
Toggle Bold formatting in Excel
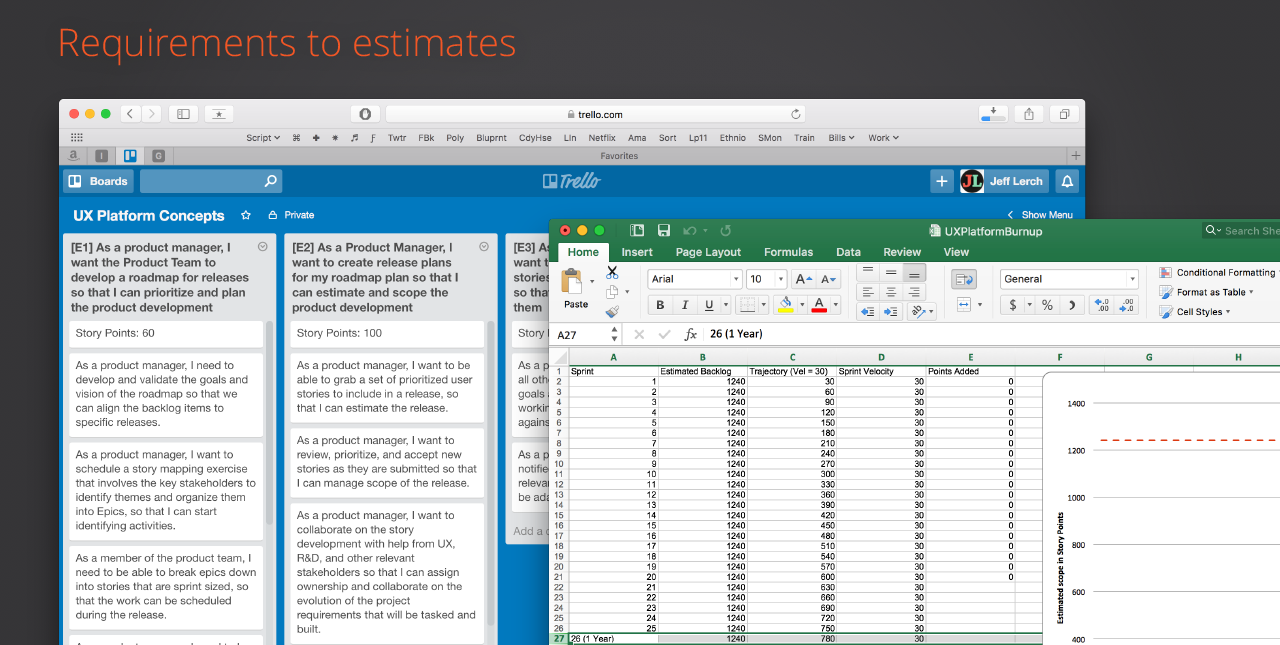[660, 305]
